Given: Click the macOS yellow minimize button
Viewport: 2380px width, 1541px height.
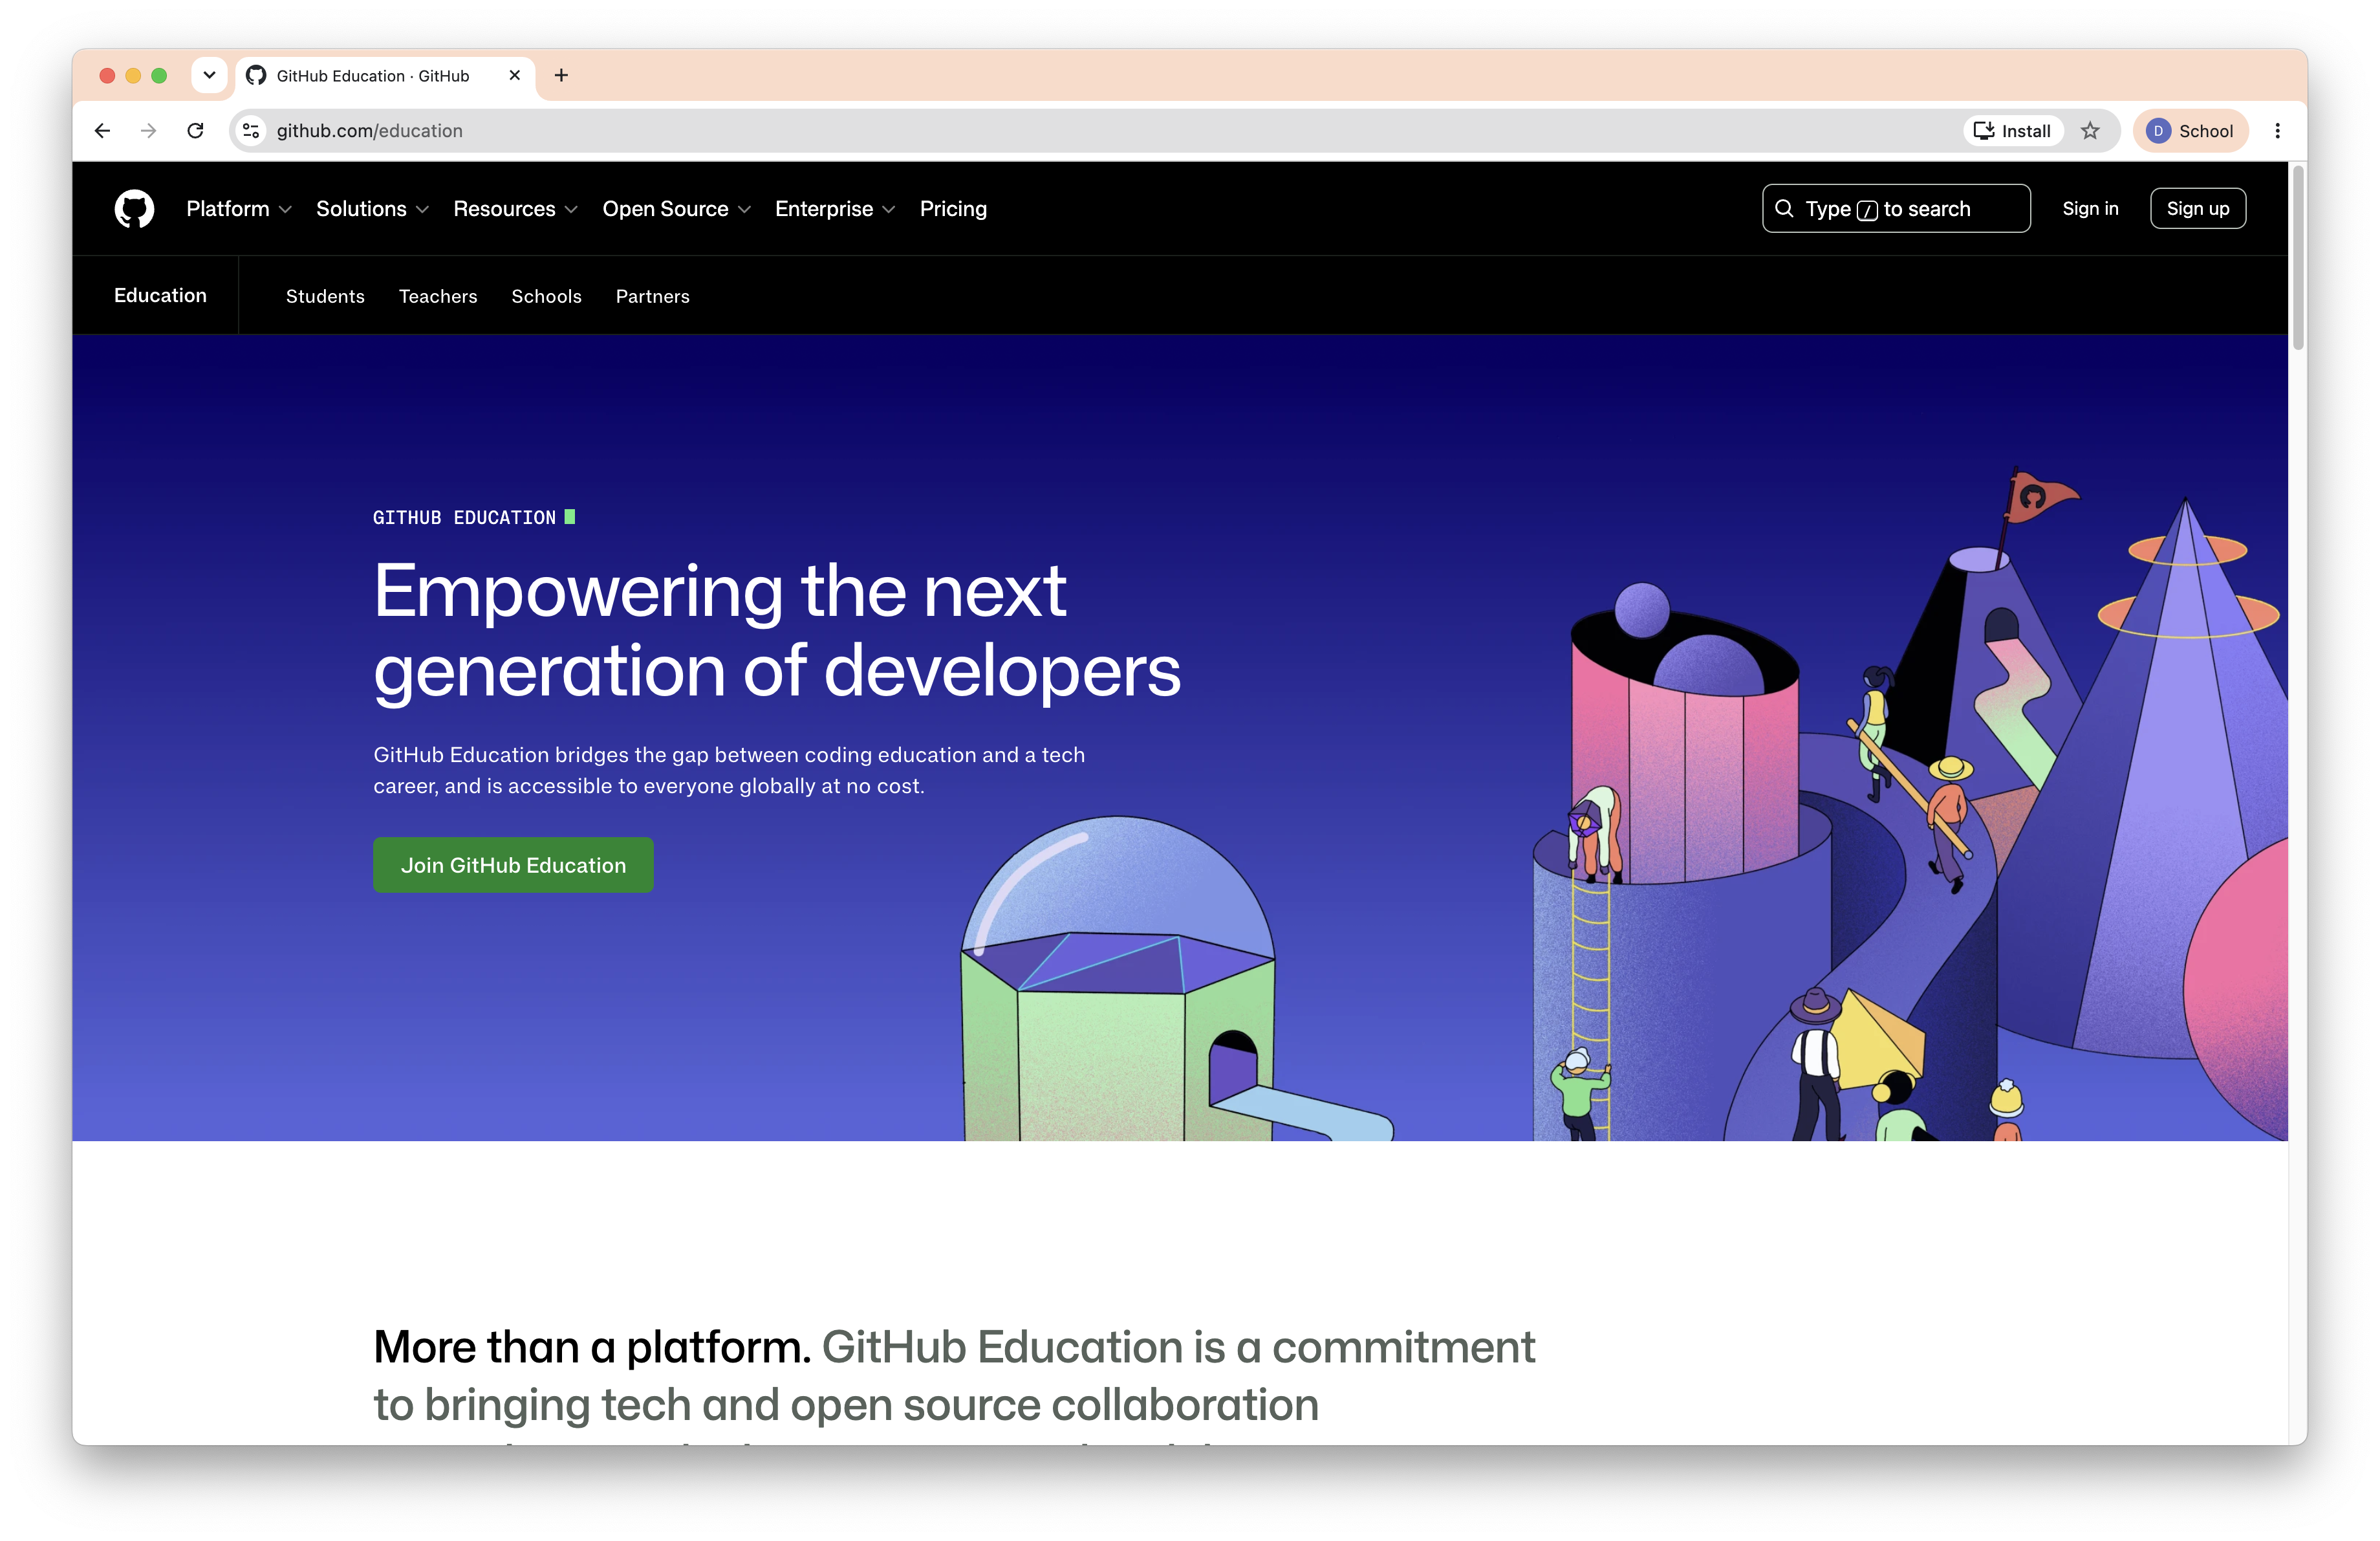Looking at the screenshot, I should click(x=133, y=75).
